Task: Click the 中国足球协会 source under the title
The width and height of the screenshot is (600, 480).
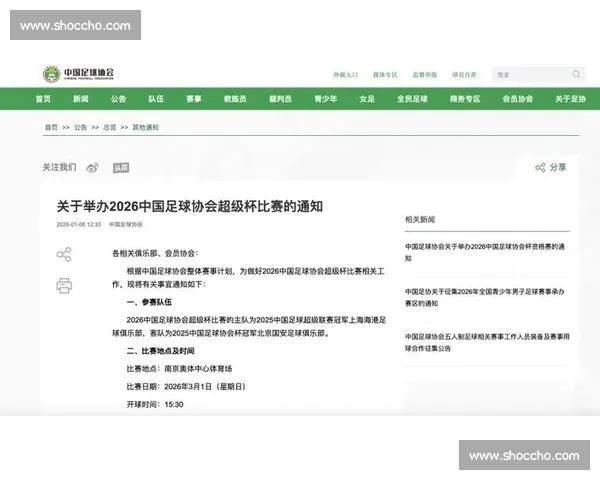Action: (x=126, y=224)
